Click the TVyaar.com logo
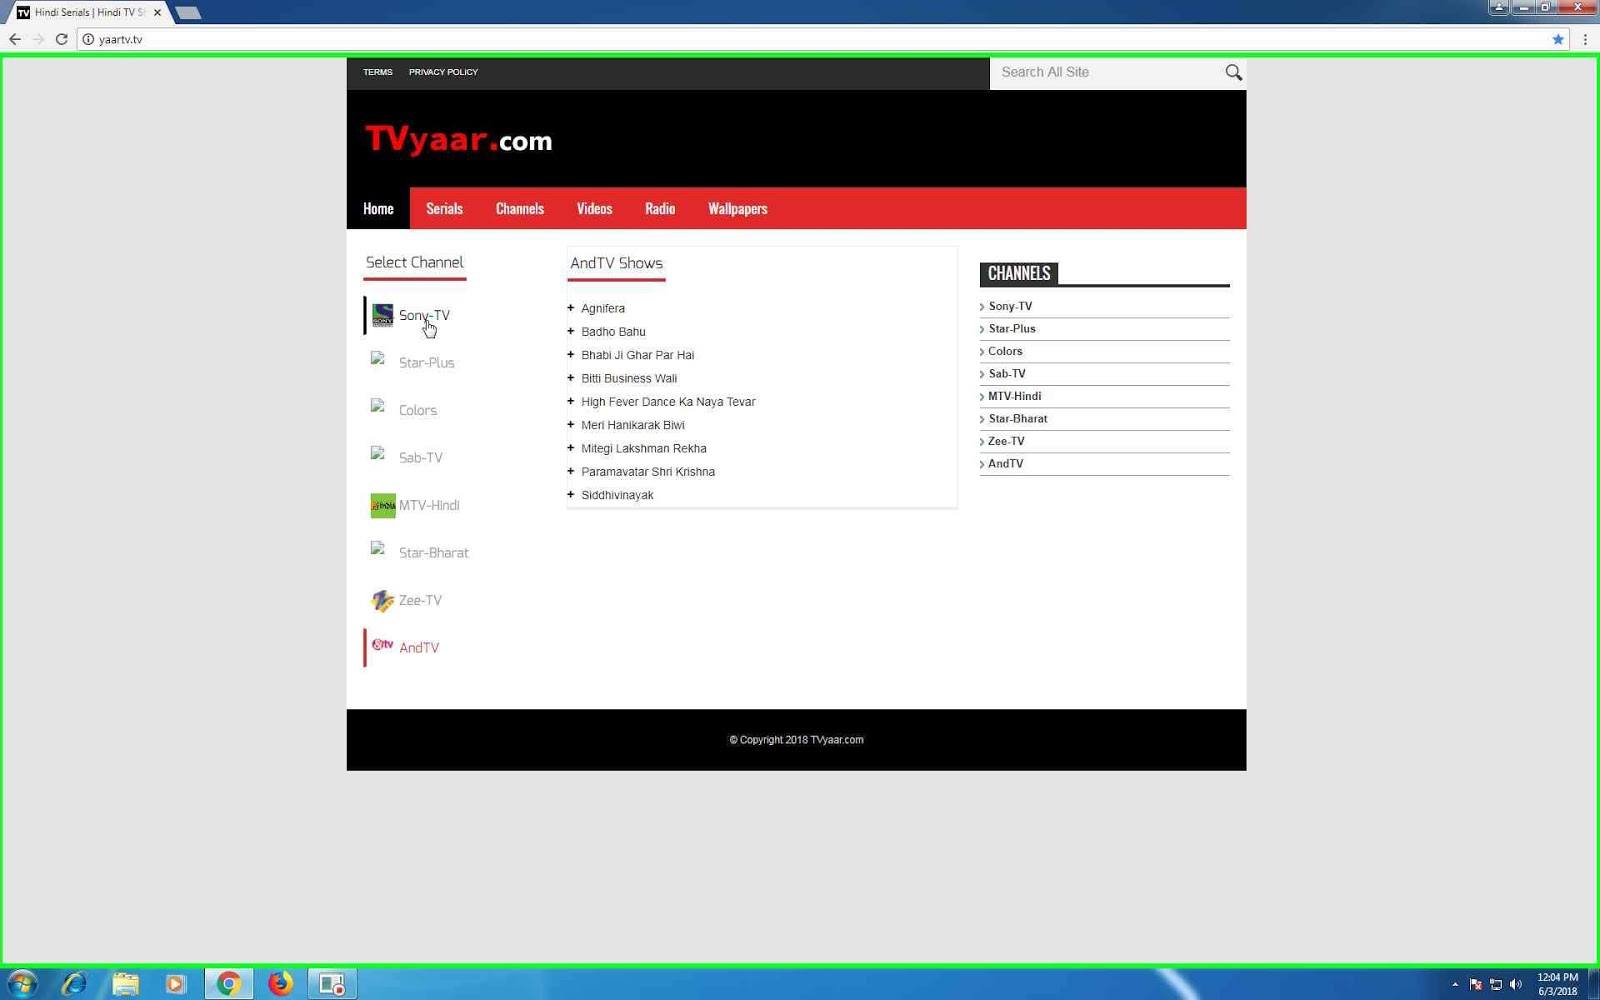1600x1000 pixels. [459, 139]
